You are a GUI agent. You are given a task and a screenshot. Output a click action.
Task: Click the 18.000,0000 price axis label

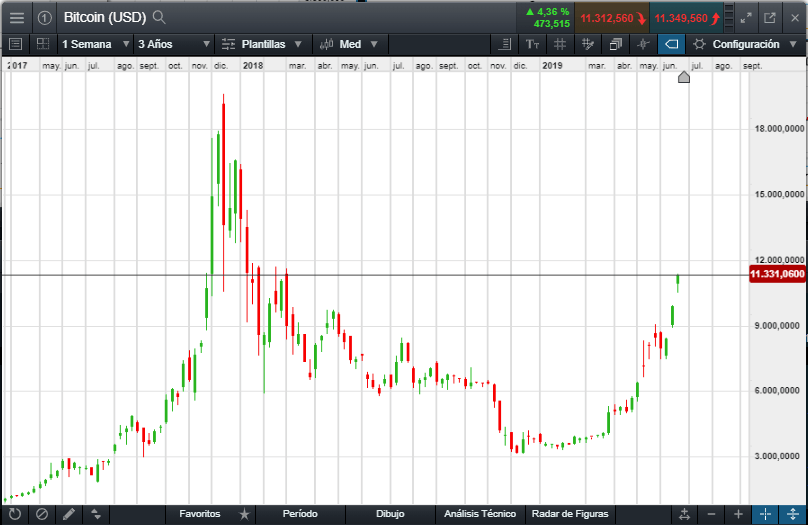pyautogui.click(x=779, y=129)
